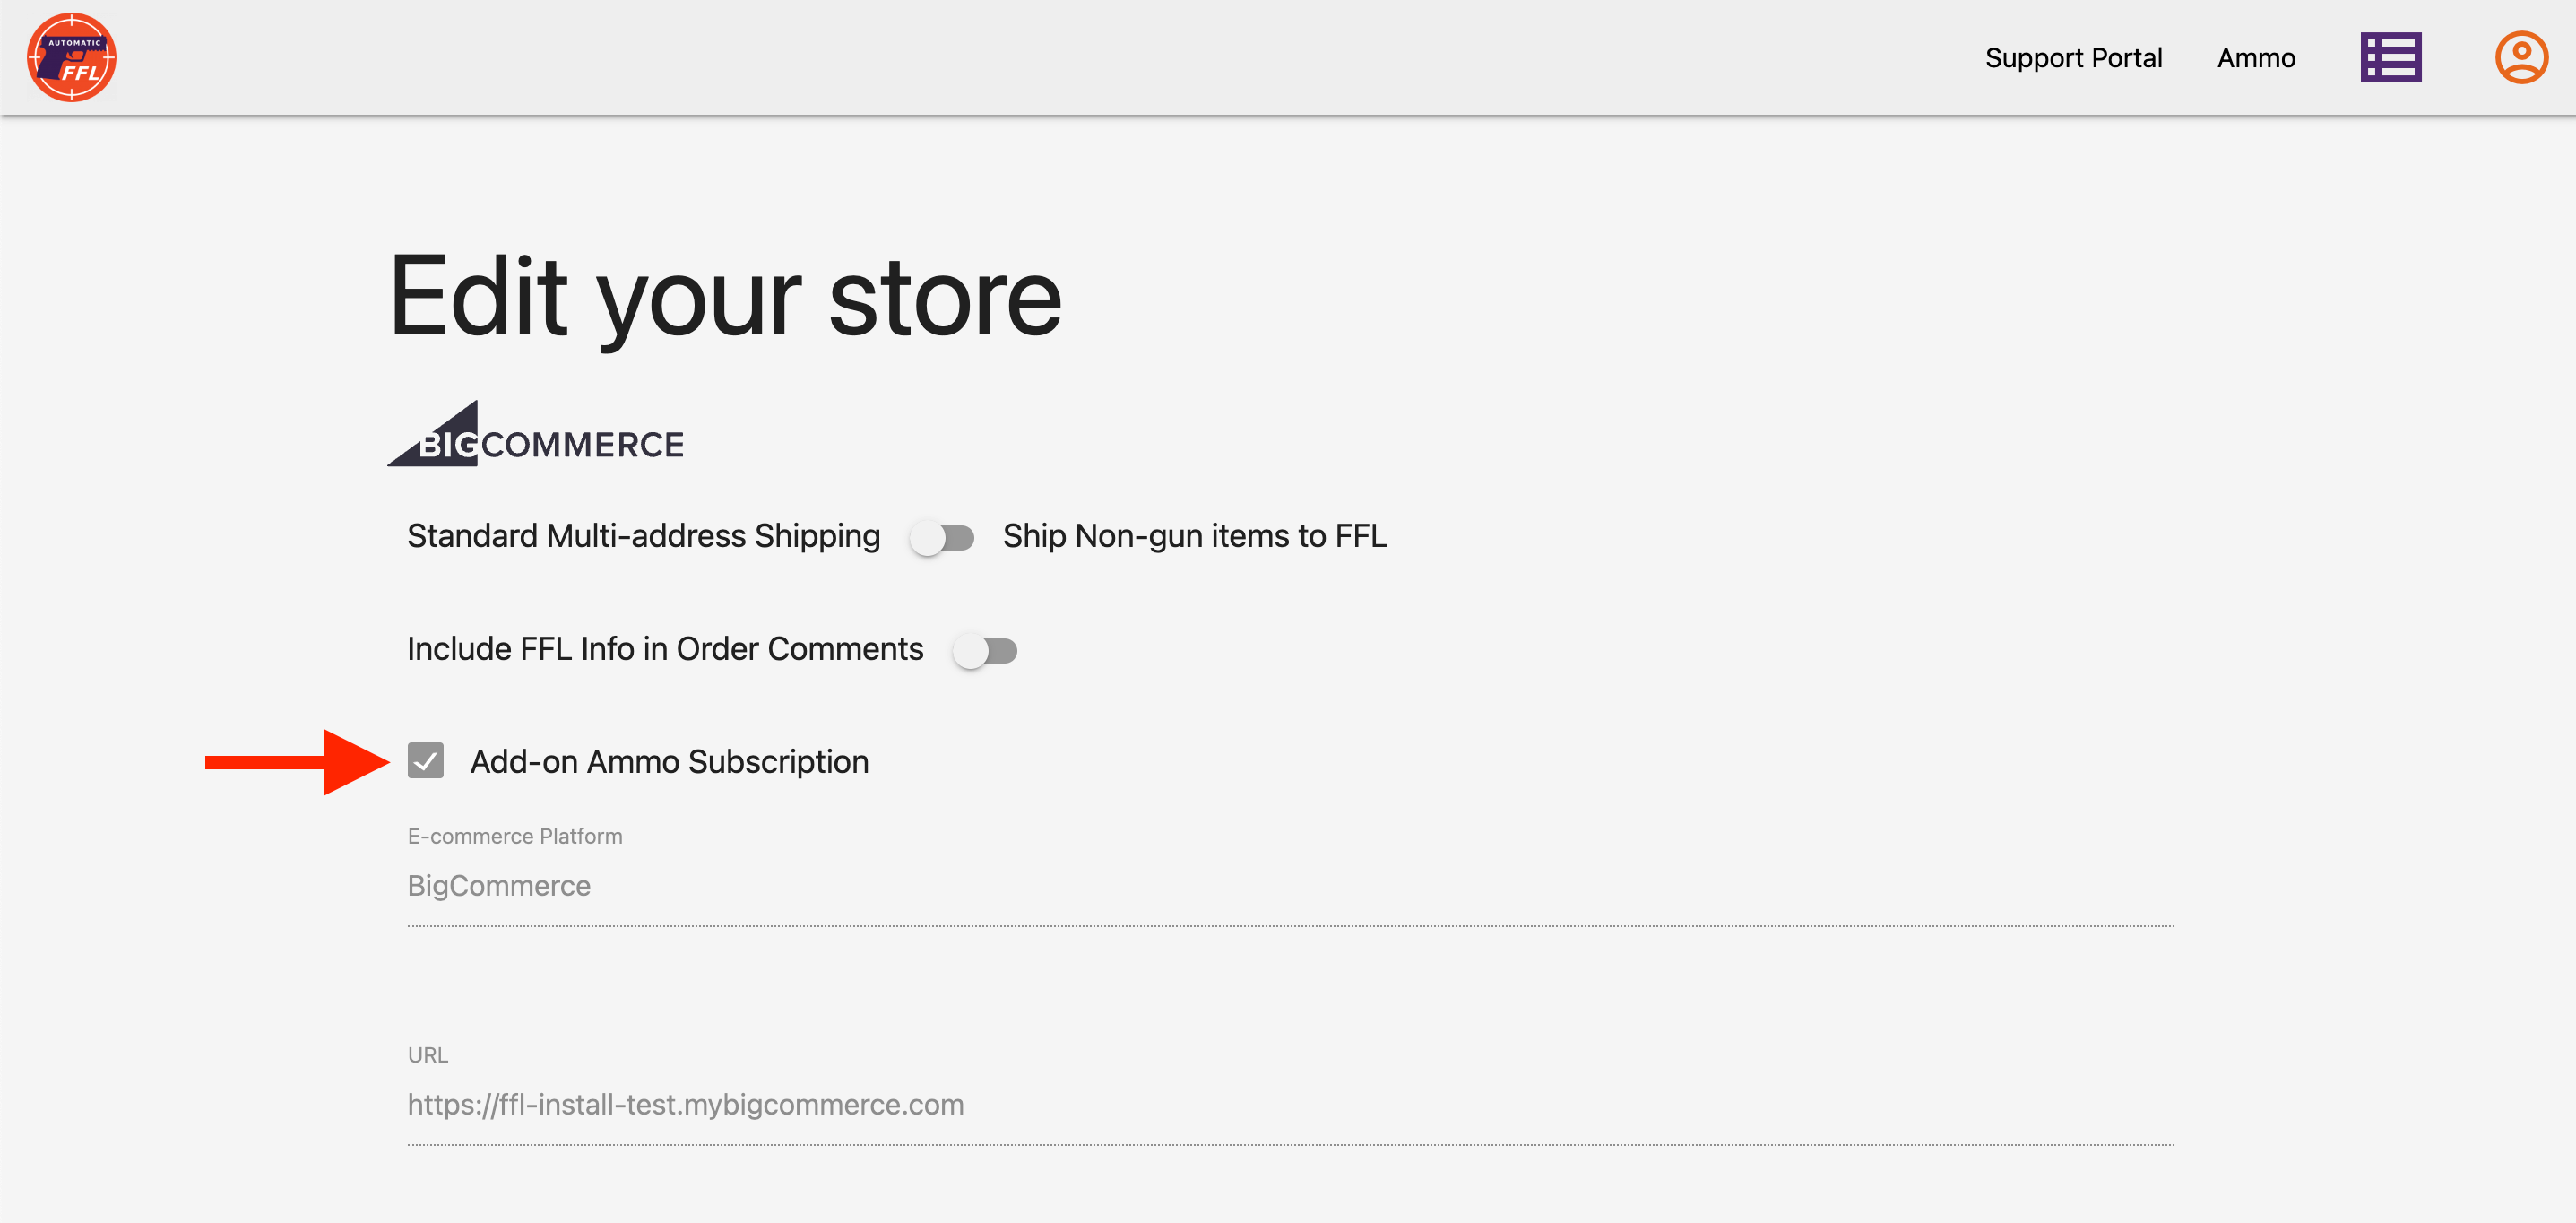Toggle the multi-address shipping switch
Viewport: 2576px width, 1223px height.
click(x=942, y=538)
